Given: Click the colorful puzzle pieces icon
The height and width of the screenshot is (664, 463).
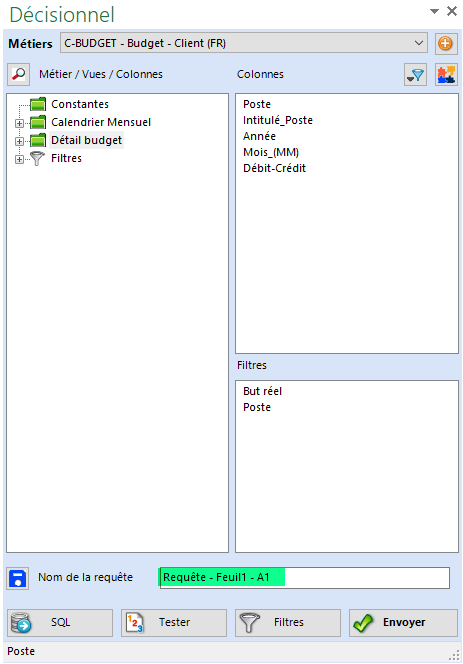Looking at the screenshot, I should (446, 75).
